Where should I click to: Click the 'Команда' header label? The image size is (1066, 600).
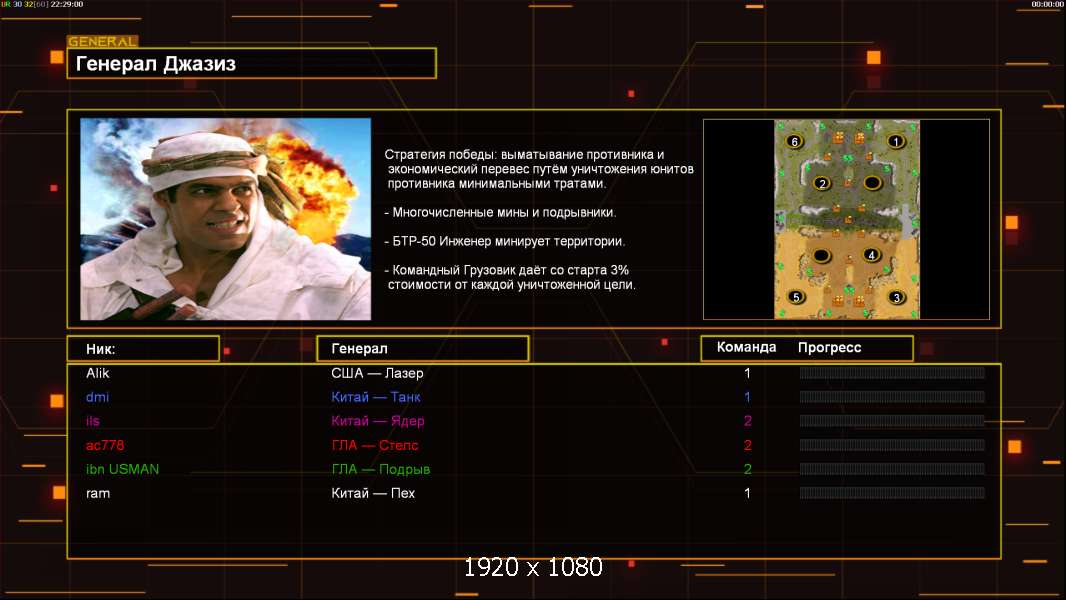tap(746, 347)
